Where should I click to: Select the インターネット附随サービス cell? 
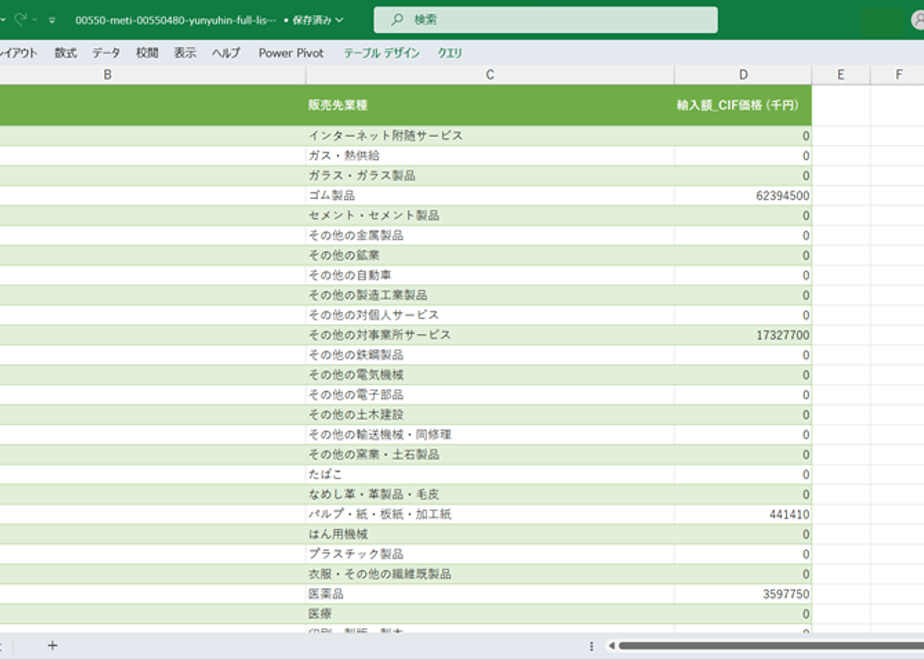point(490,136)
